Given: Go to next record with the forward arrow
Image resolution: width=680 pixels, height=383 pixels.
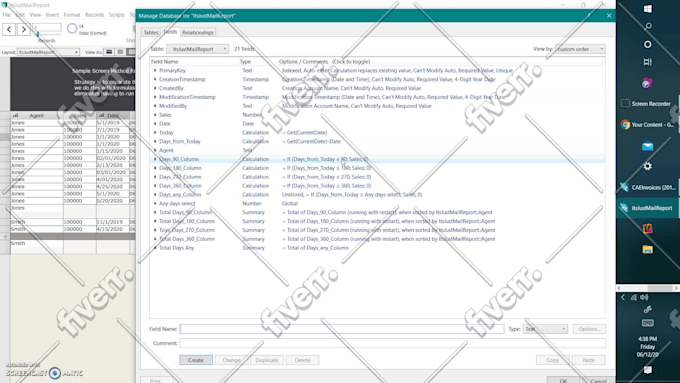Looking at the screenshot, I should pyautogui.click(x=24, y=29).
